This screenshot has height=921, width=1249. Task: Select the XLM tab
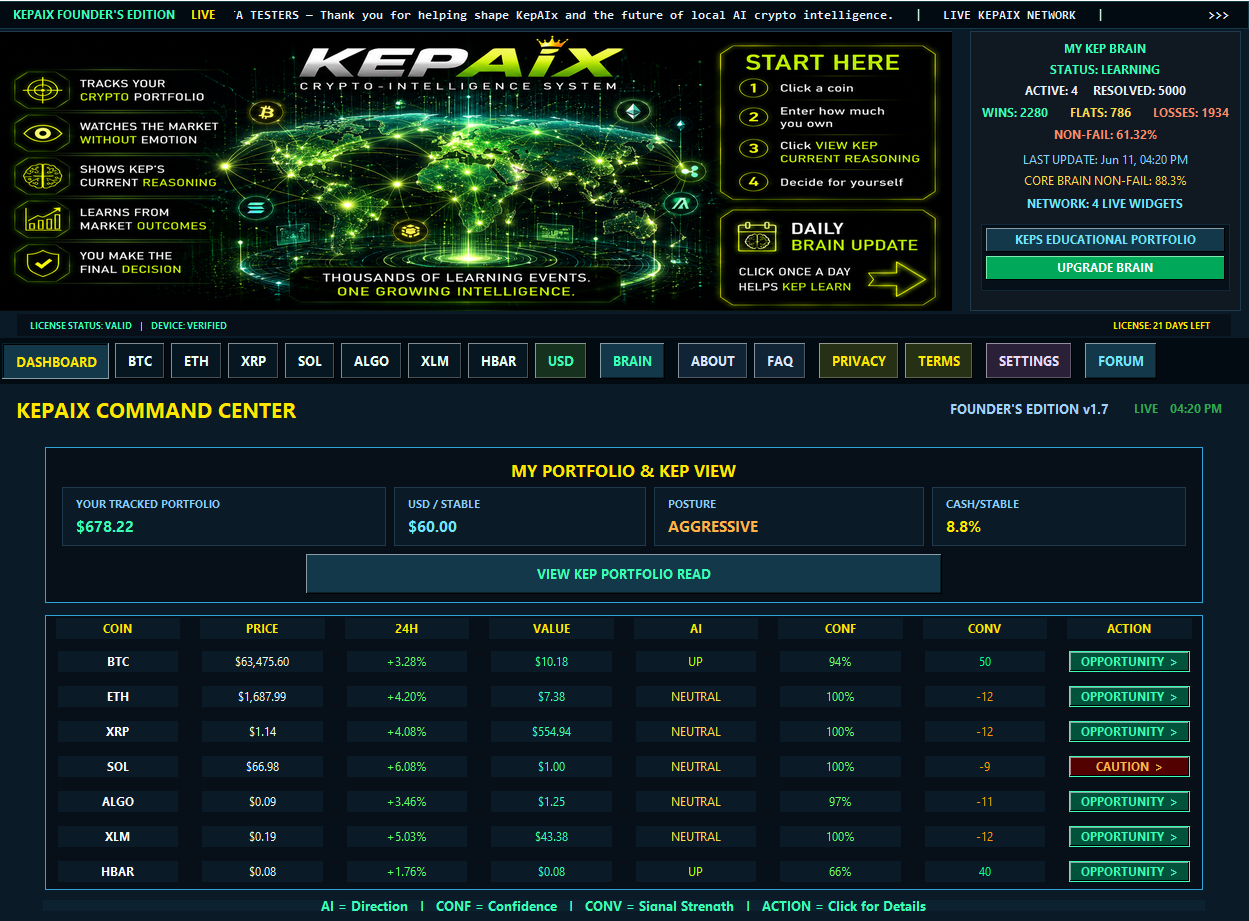[x=435, y=361]
